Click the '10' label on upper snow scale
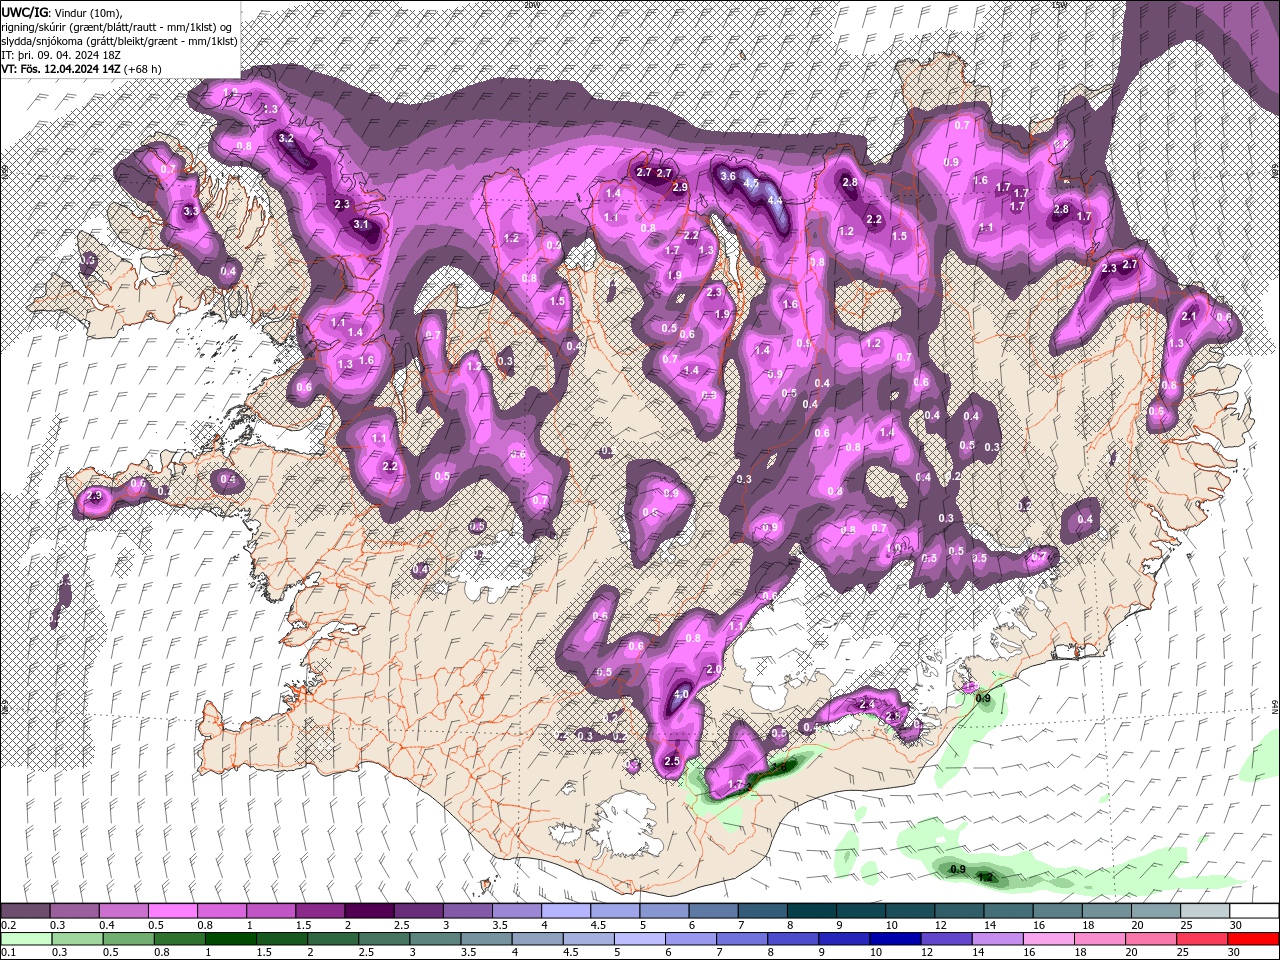This screenshot has width=1280, height=960. click(x=891, y=925)
